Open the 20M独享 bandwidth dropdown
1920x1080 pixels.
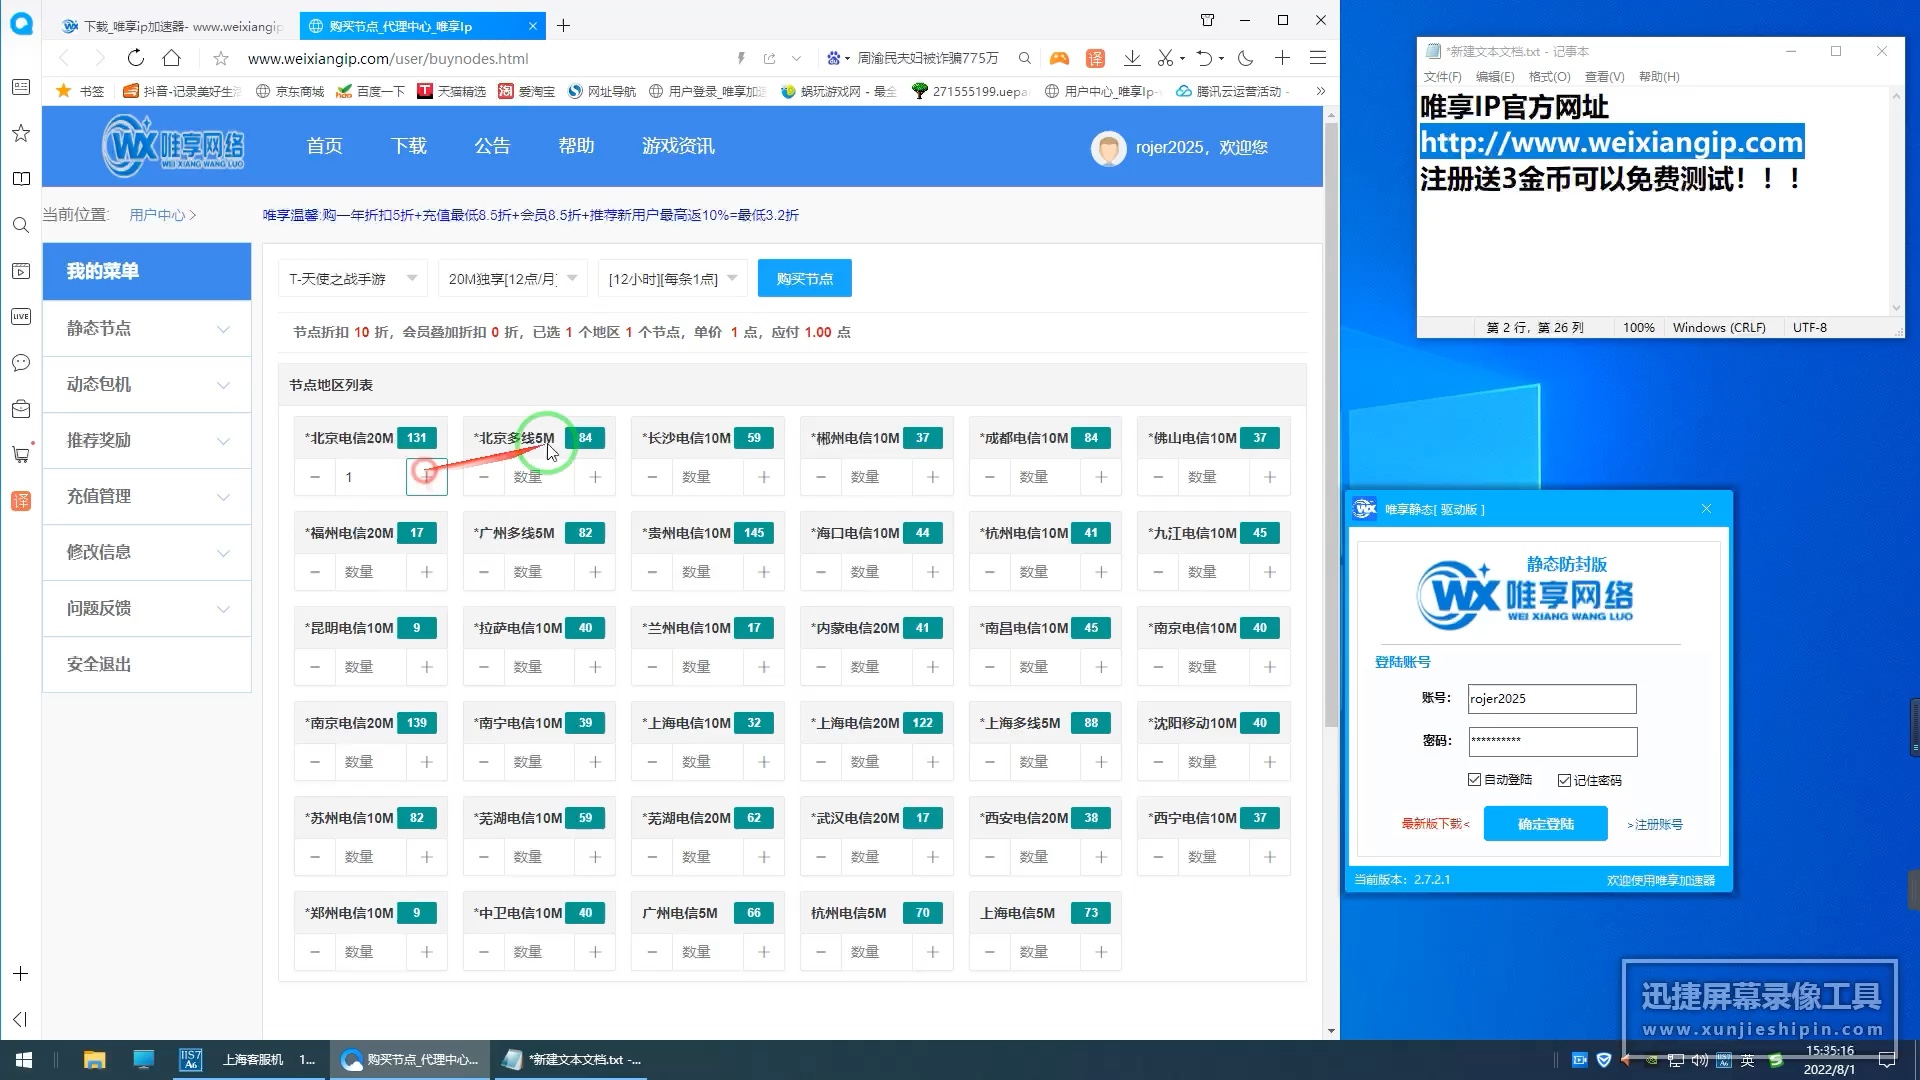pyautogui.click(x=513, y=279)
